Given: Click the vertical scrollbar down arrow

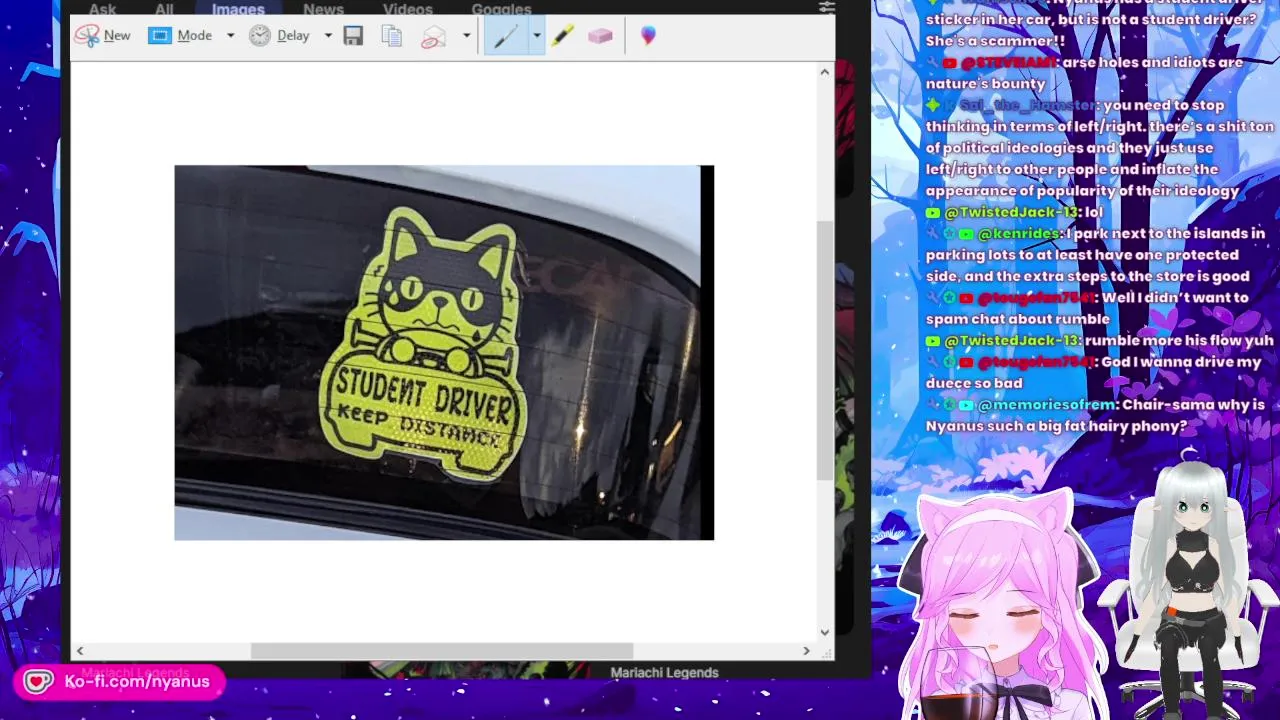Looking at the screenshot, I should pyautogui.click(x=825, y=632).
